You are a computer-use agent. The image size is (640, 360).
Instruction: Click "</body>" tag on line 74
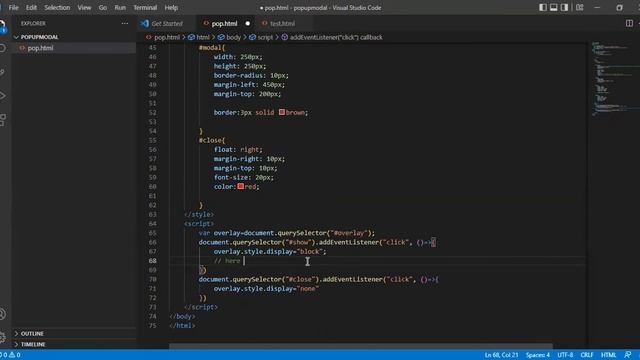tap(182, 316)
